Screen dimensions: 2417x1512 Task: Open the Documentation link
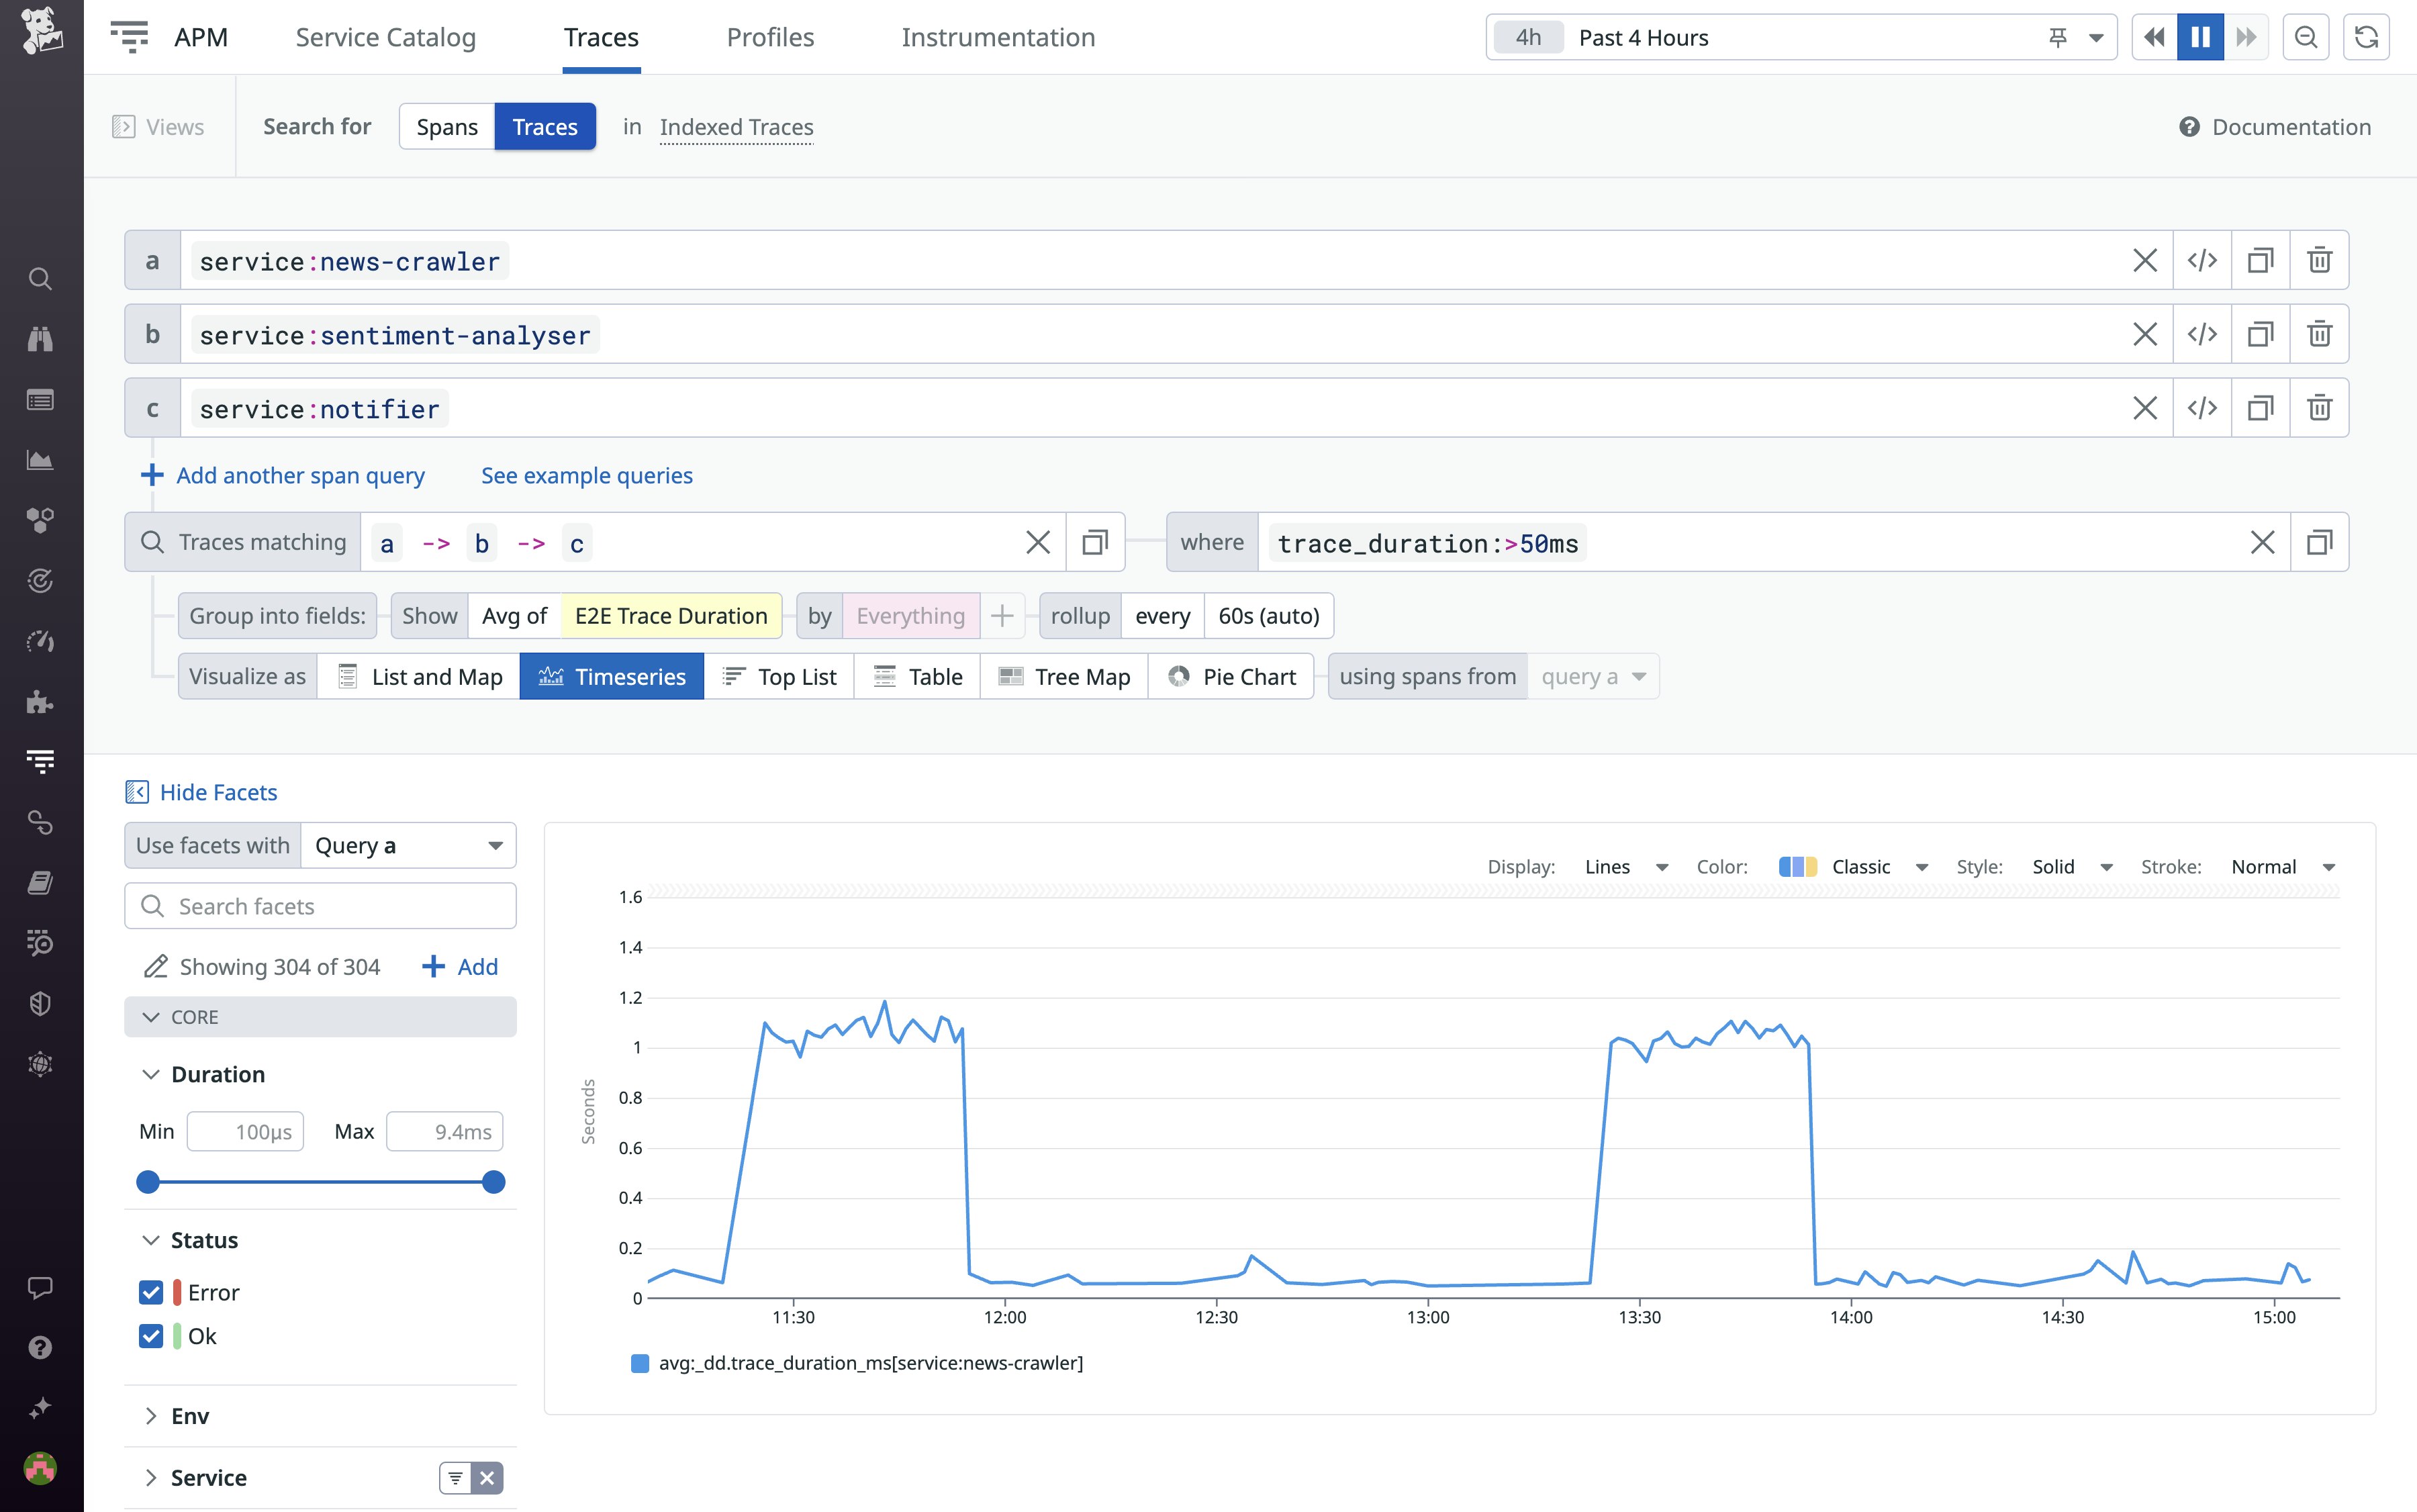click(x=2292, y=127)
